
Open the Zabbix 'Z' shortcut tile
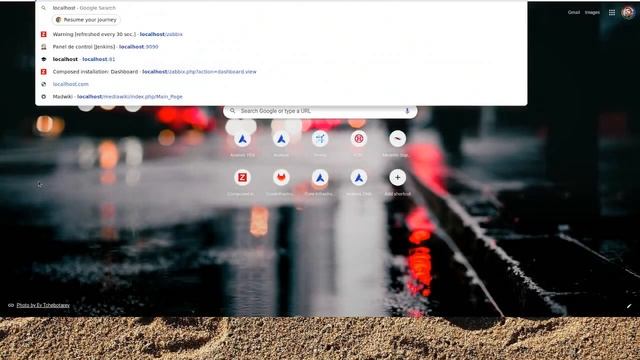[x=242, y=178]
